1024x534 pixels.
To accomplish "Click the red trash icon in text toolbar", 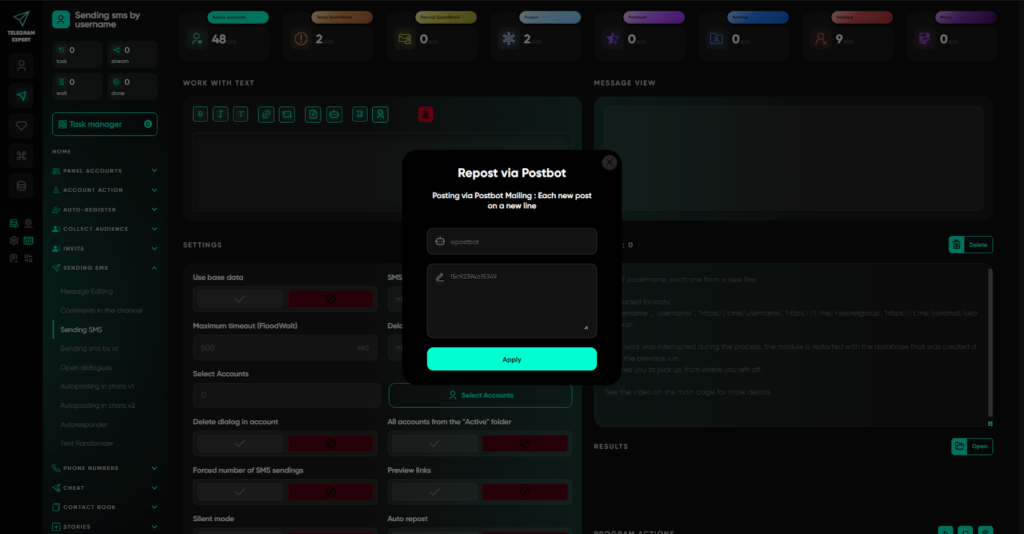I will point(425,114).
